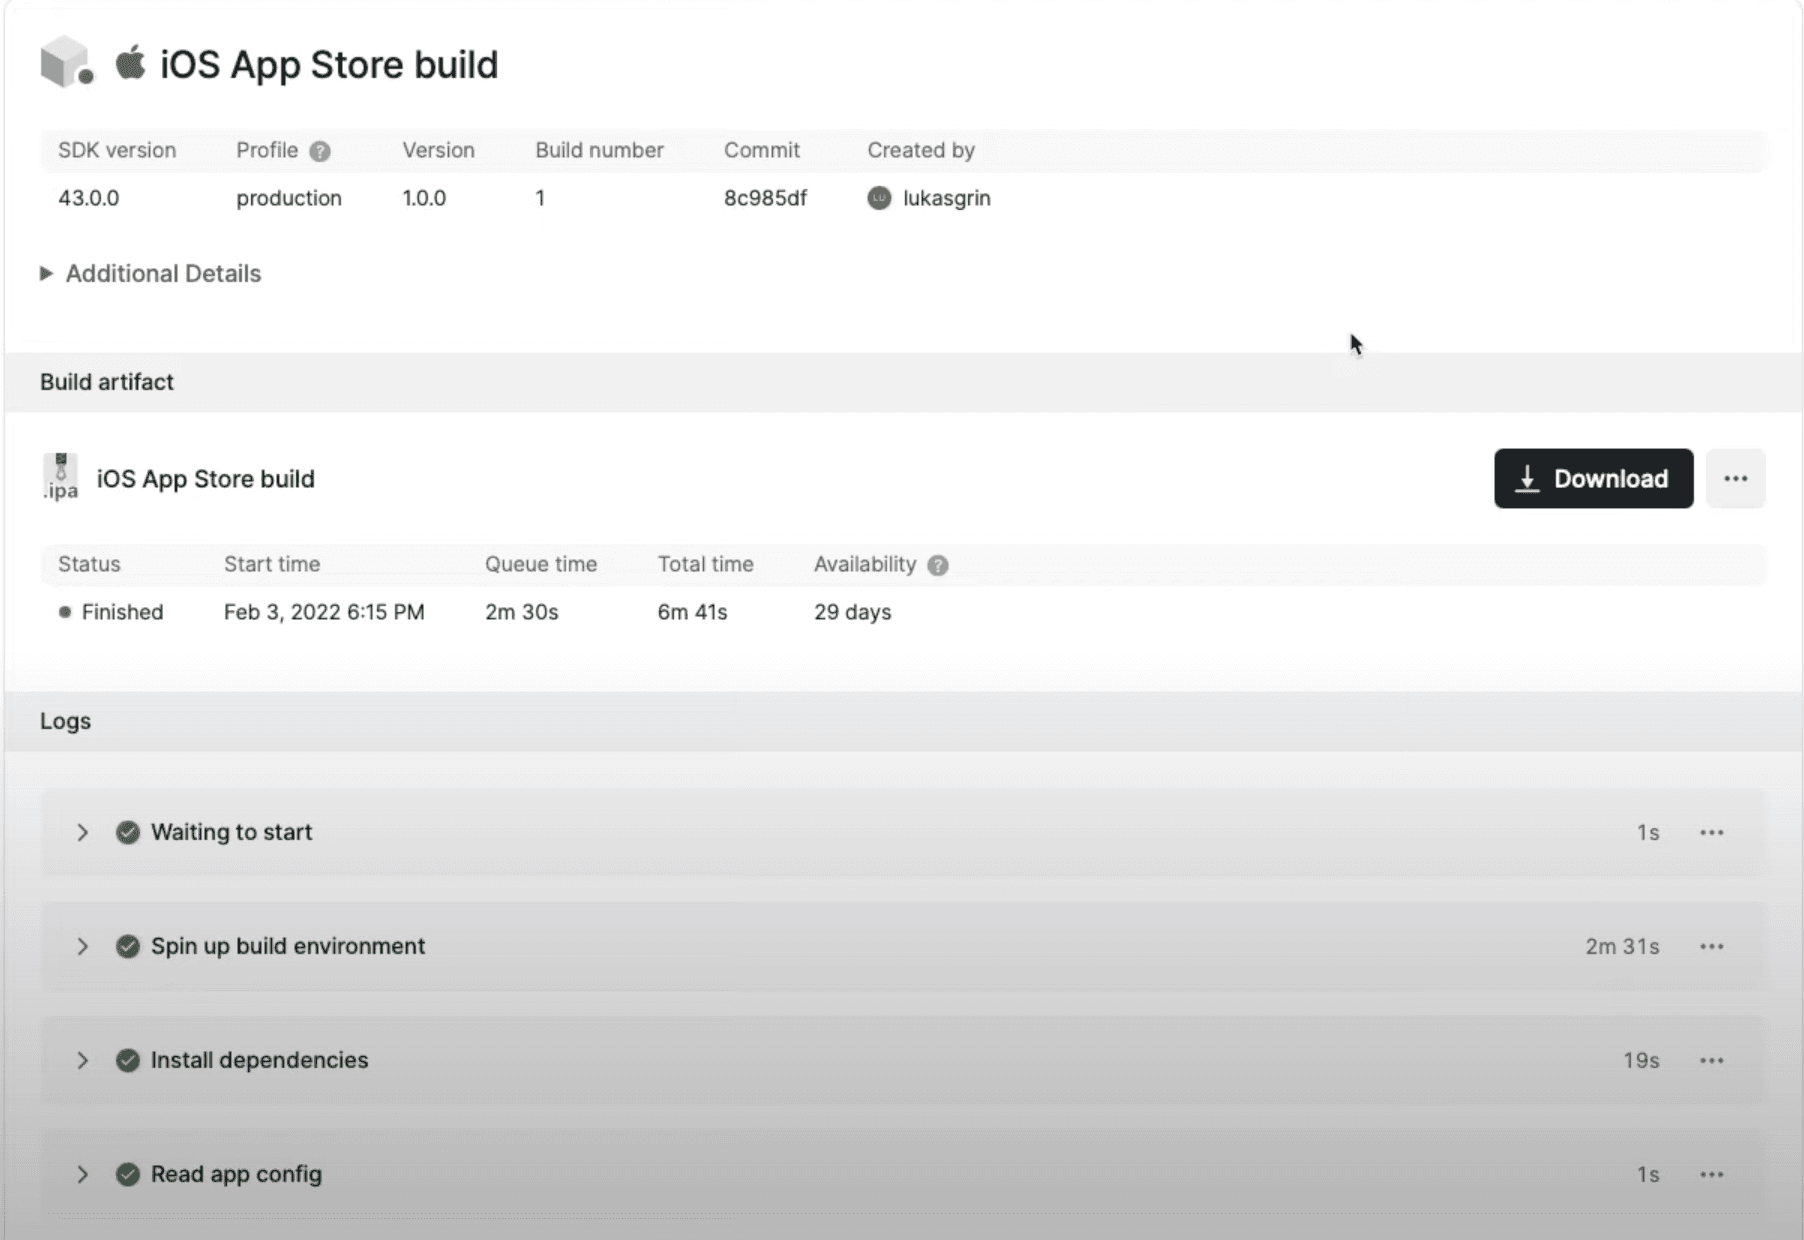Open the overflow menu on Waiting to start row
The width and height of the screenshot is (1804, 1240).
click(x=1712, y=832)
